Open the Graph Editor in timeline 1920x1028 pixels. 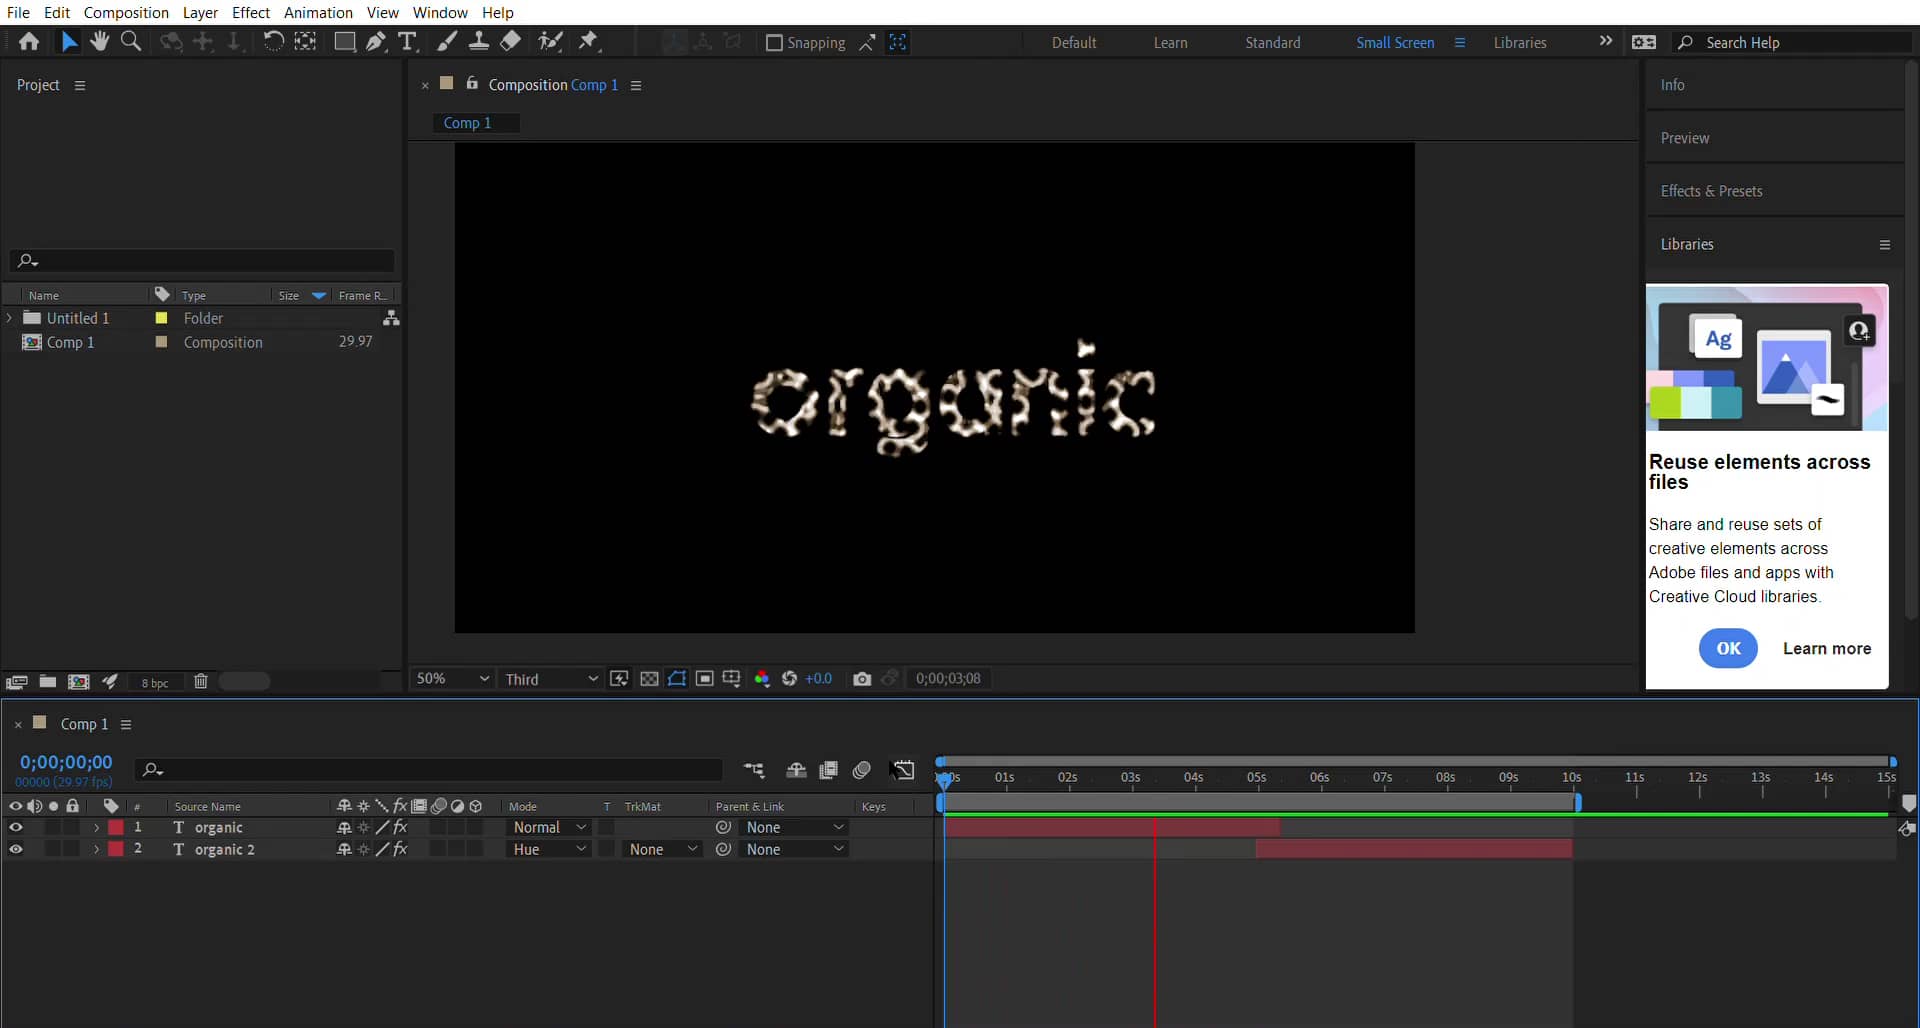point(903,770)
